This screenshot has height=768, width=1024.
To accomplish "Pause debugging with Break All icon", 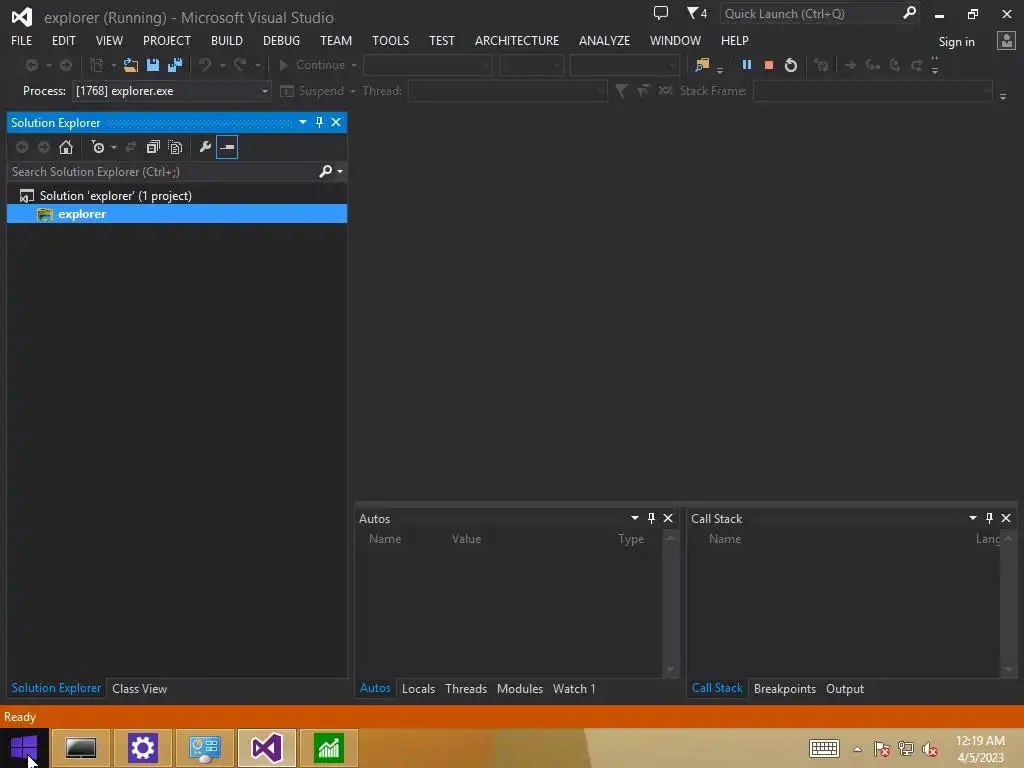I will (746, 65).
